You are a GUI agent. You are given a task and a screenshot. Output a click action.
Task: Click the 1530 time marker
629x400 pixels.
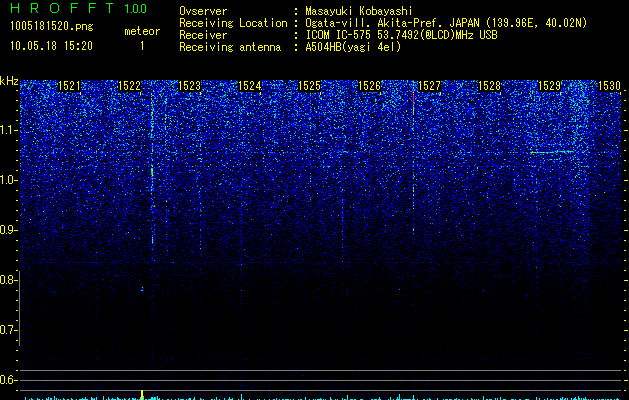tap(609, 86)
